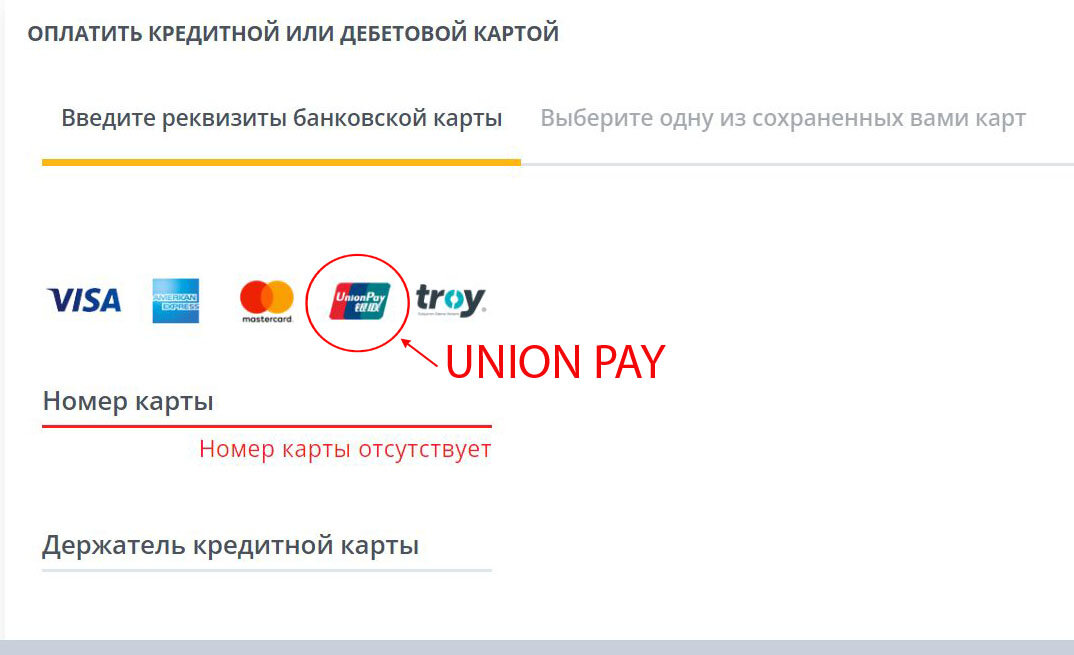Select the Mastercard logo
Image resolution: width=1074 pixels, height=655 pixels.
click(x=267, y=301)
